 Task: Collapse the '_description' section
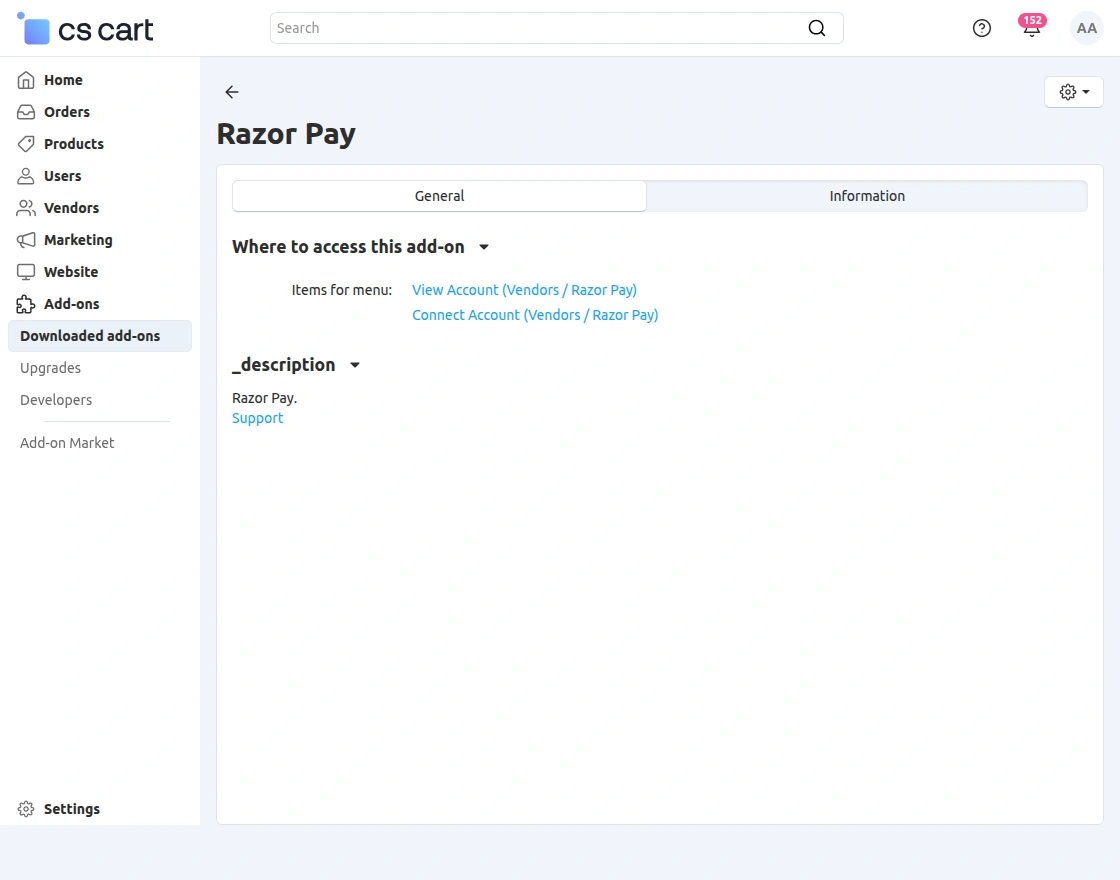(355, 365)
